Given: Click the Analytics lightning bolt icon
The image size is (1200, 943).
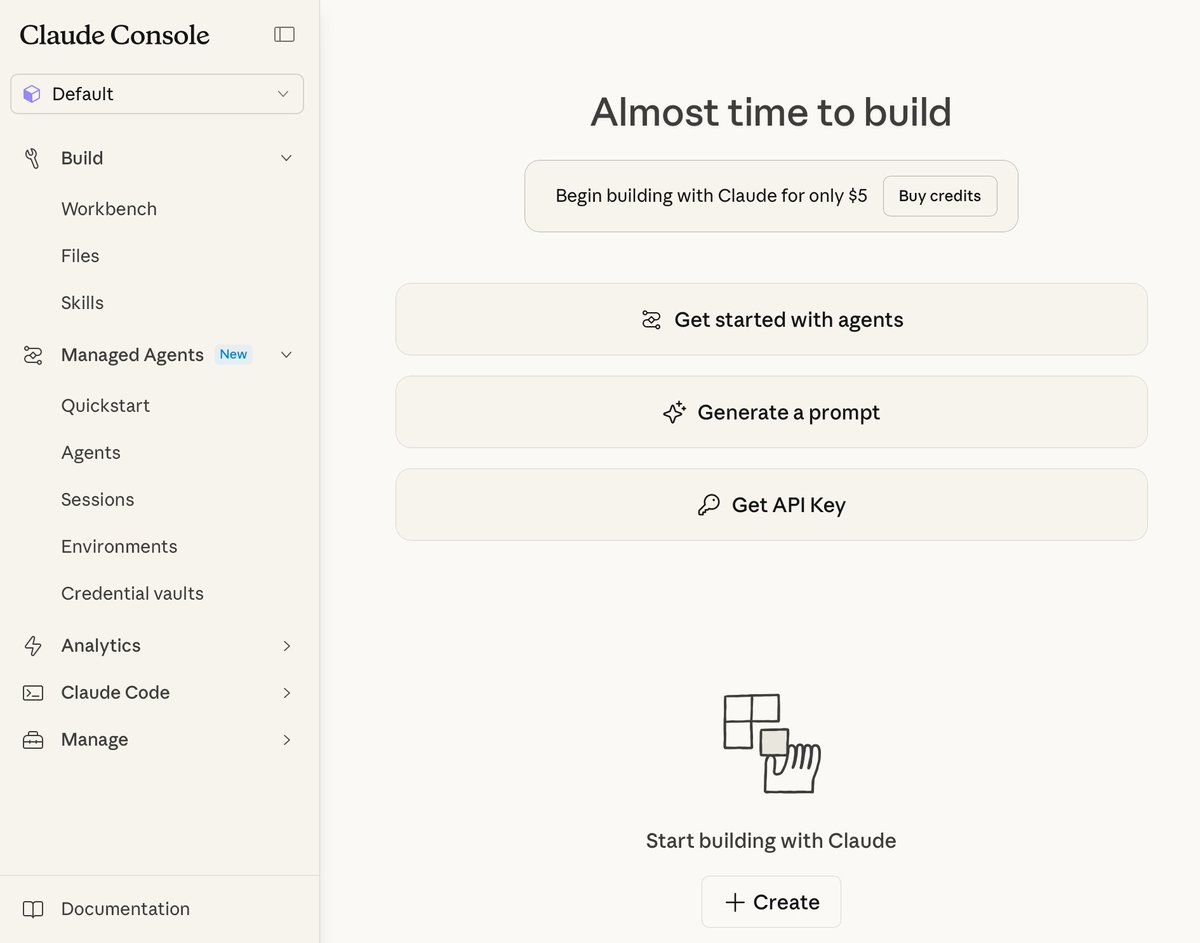Looking at the screenshot, I should coord(33,646).
